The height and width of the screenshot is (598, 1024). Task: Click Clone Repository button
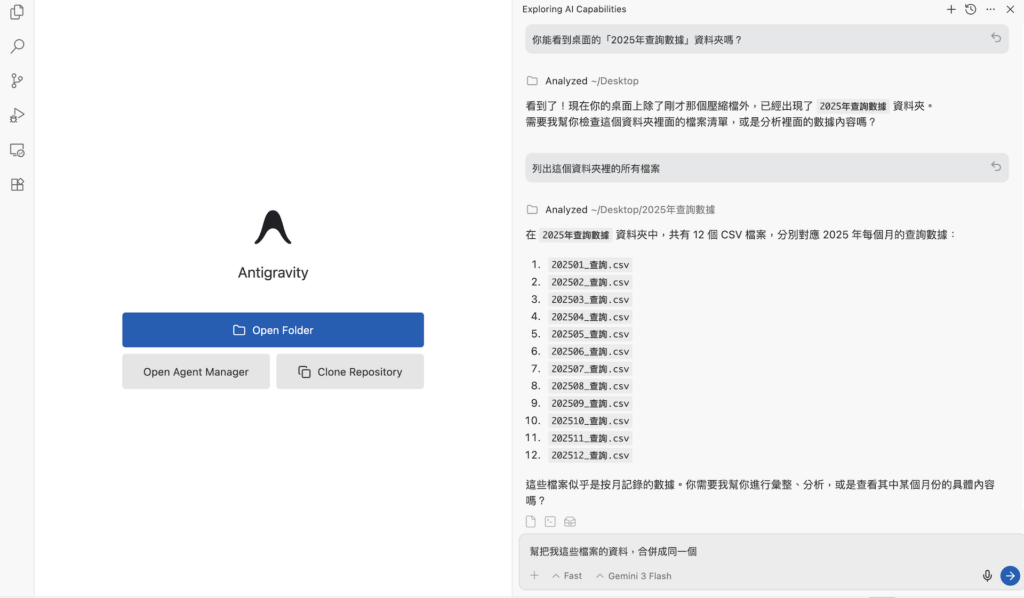click(x=350, y=371)
